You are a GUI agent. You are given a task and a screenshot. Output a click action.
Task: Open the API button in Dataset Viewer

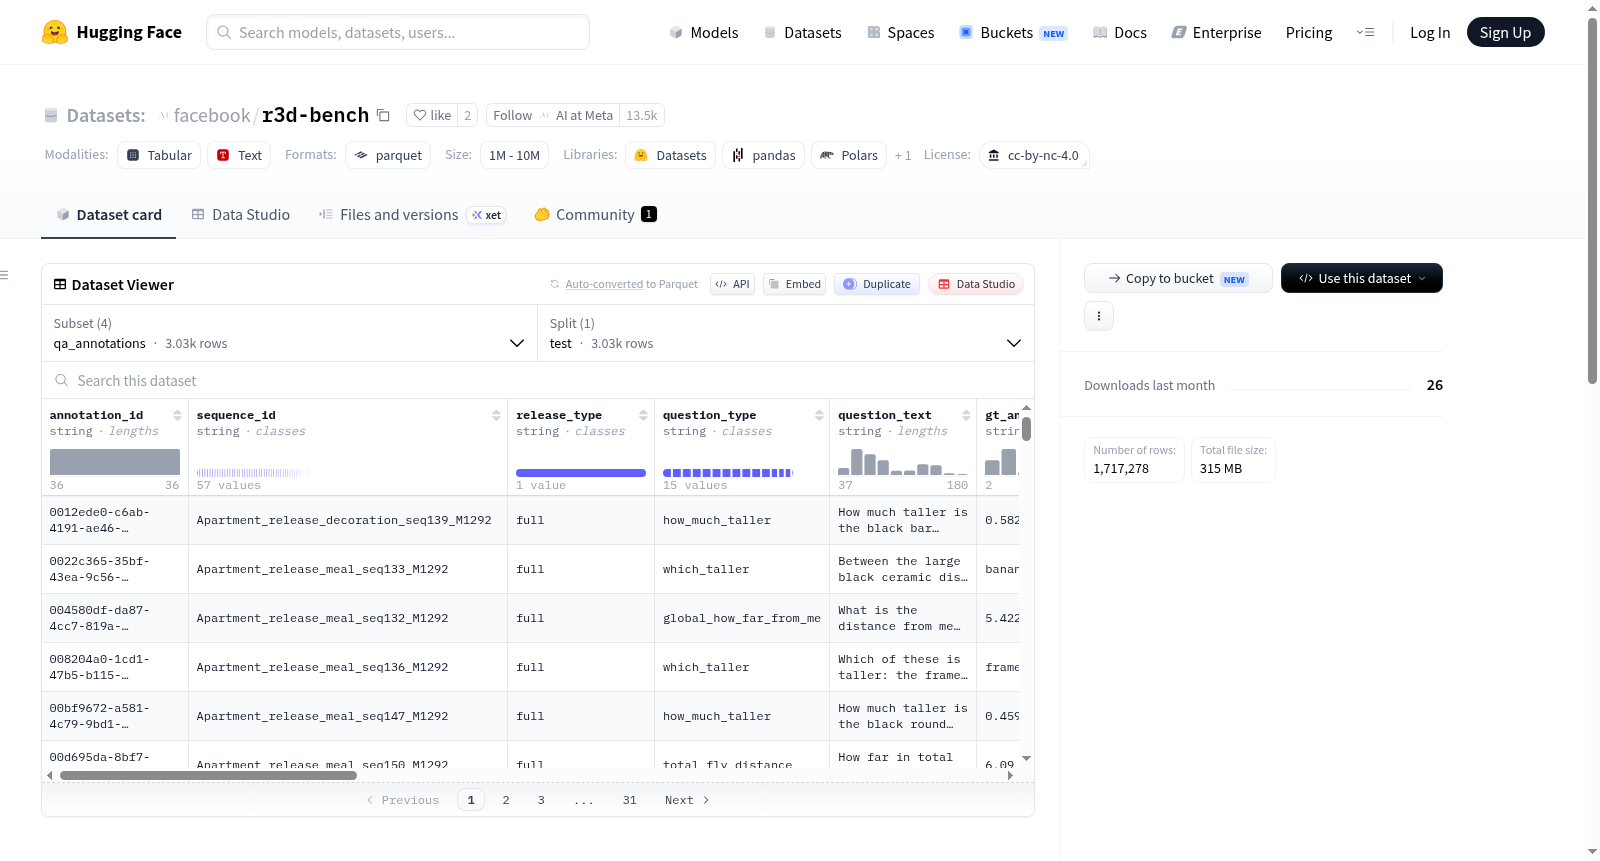click(732, 284)
